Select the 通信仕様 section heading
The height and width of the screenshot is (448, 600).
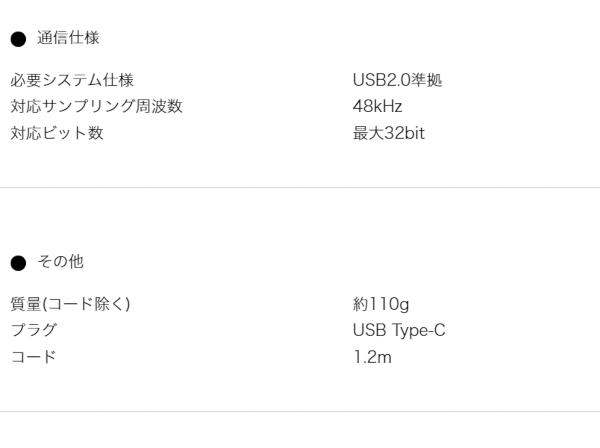[x=68, y=38]
